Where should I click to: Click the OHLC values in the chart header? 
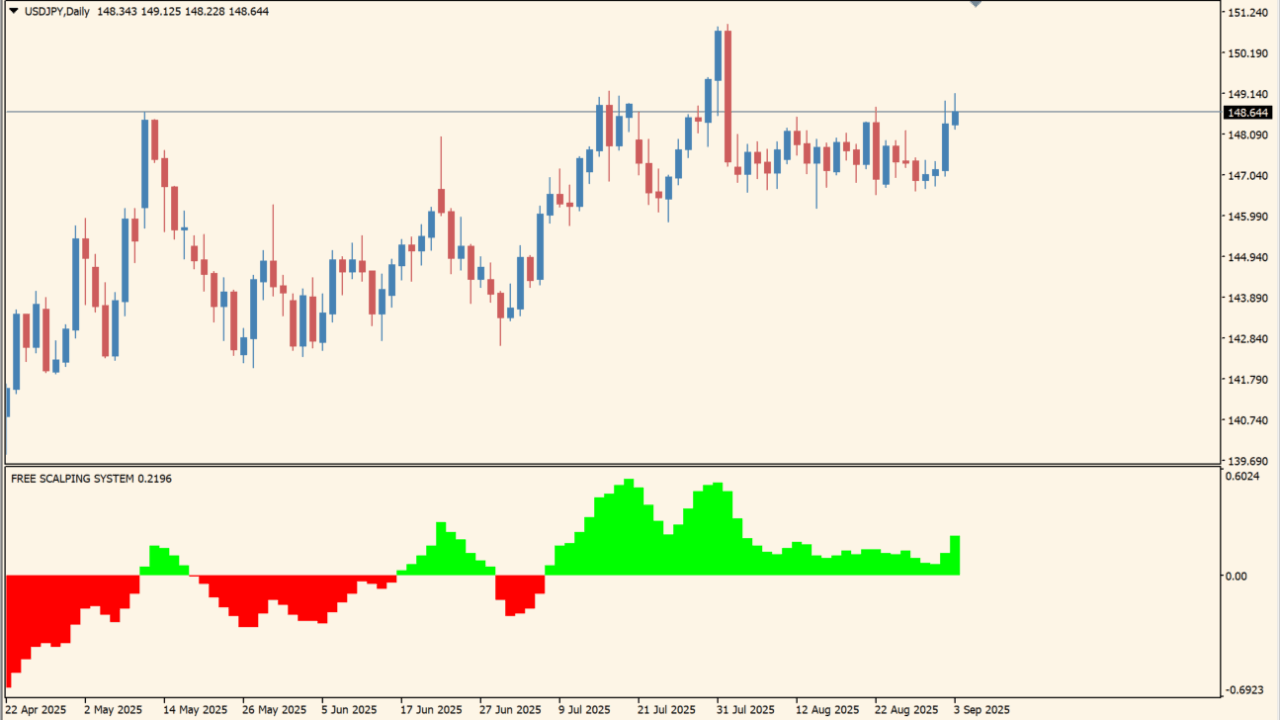pyautogui.click(x=183, y=11)
